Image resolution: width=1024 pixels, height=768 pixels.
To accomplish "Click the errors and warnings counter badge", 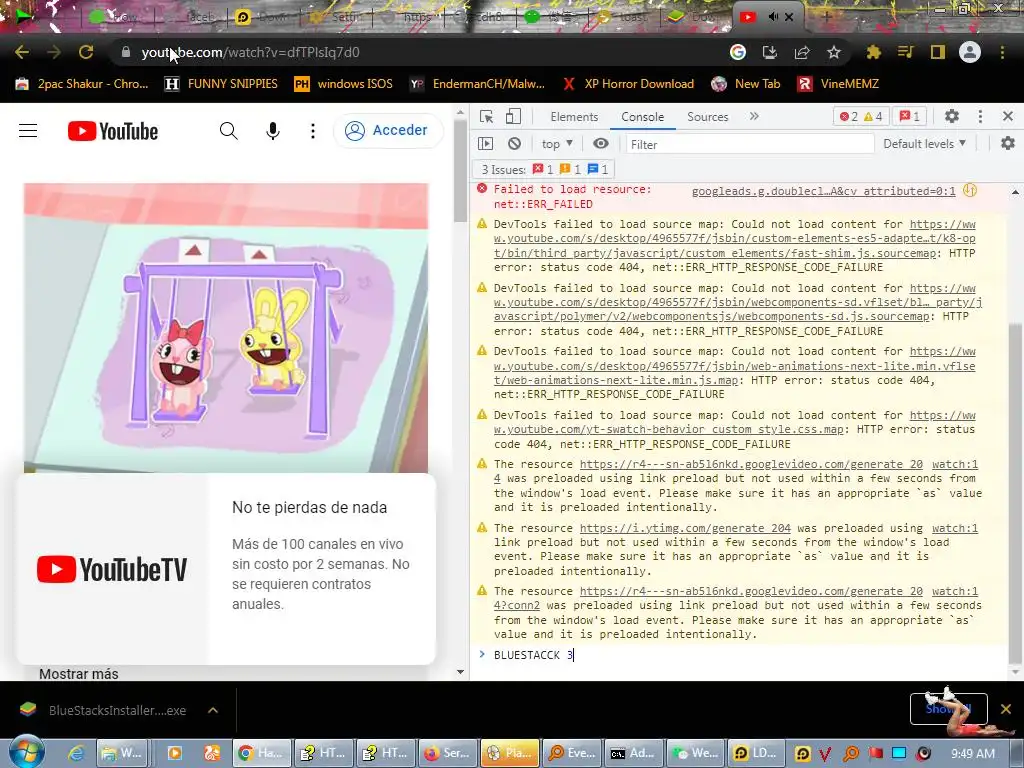I will click(861, 116).
